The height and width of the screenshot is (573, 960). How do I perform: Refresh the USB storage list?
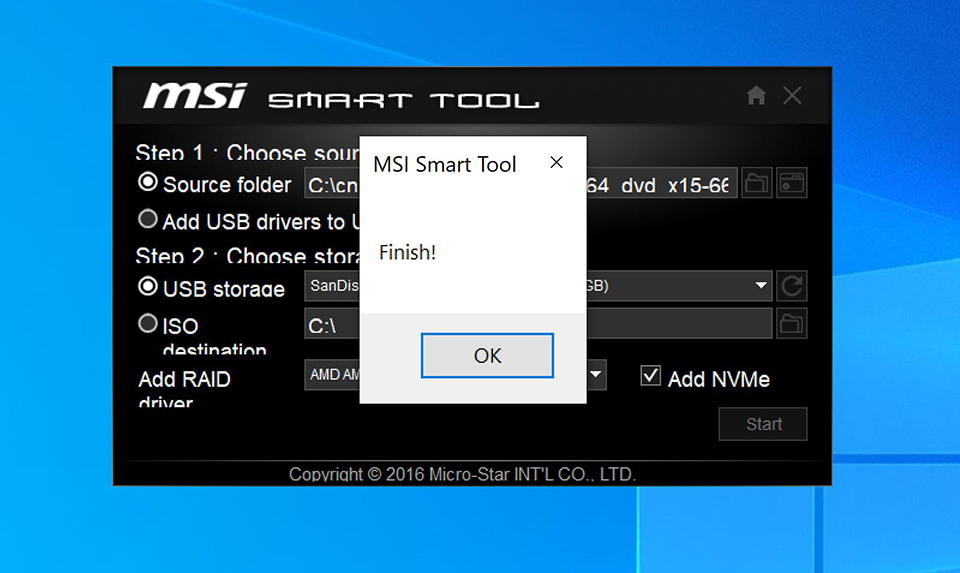792,286
